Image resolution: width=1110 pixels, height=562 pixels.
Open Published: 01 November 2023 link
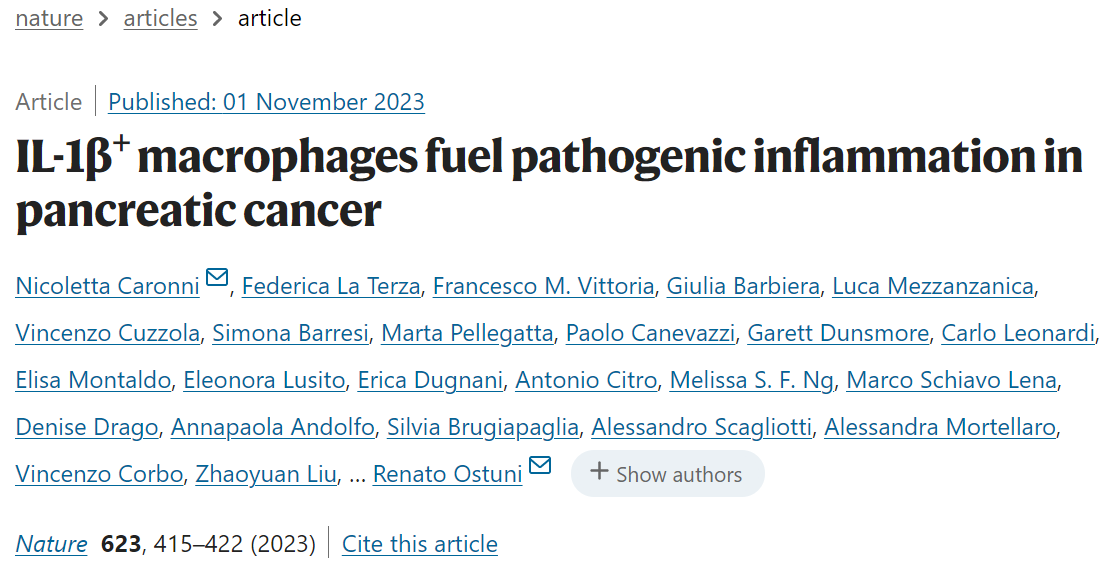point(266,102)
